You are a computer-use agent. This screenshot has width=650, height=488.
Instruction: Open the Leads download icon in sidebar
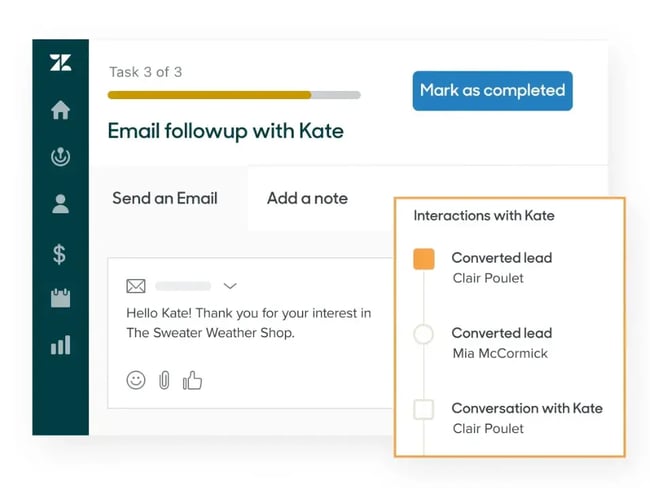tap(61, 157)
